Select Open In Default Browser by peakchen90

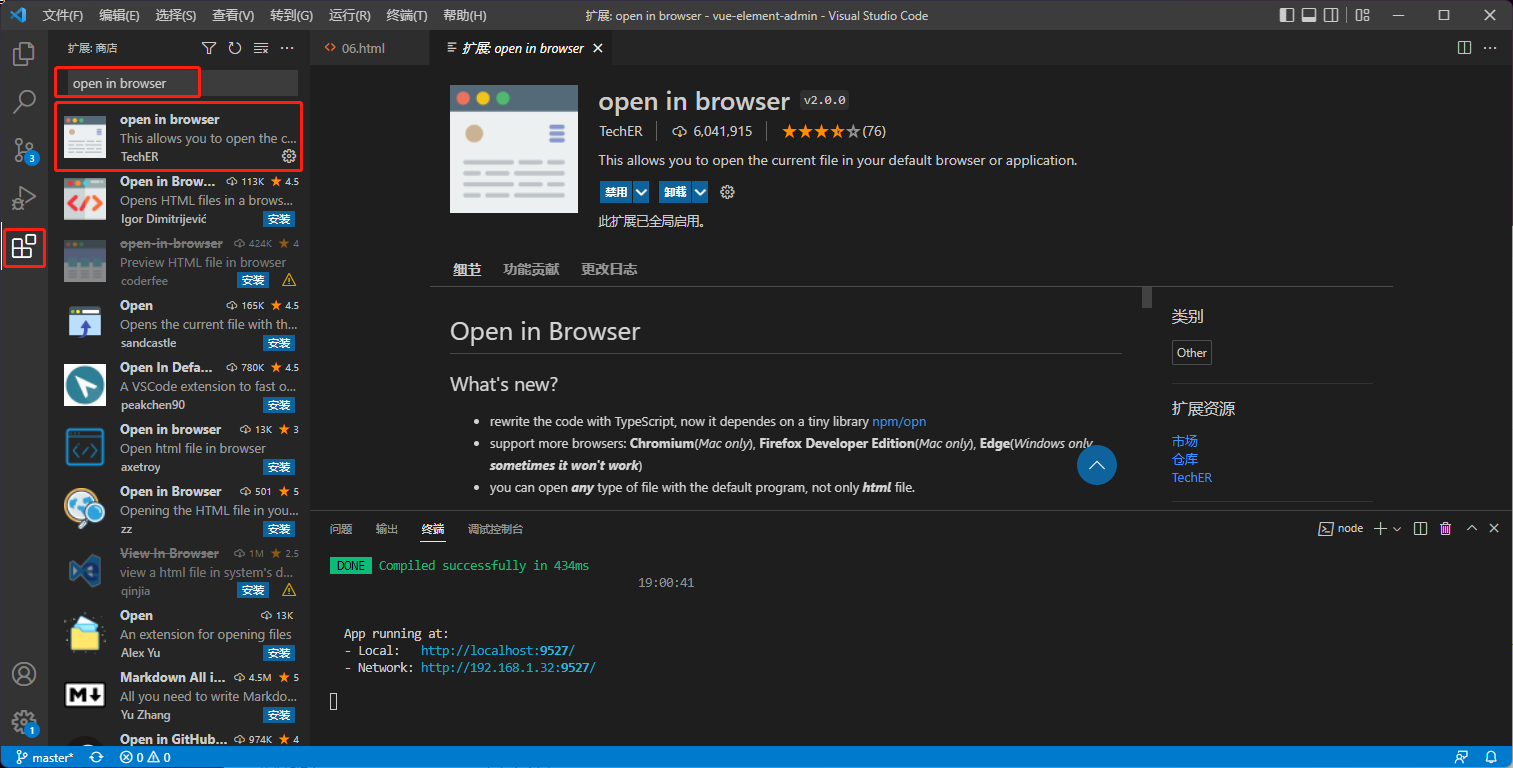[181, 386]
